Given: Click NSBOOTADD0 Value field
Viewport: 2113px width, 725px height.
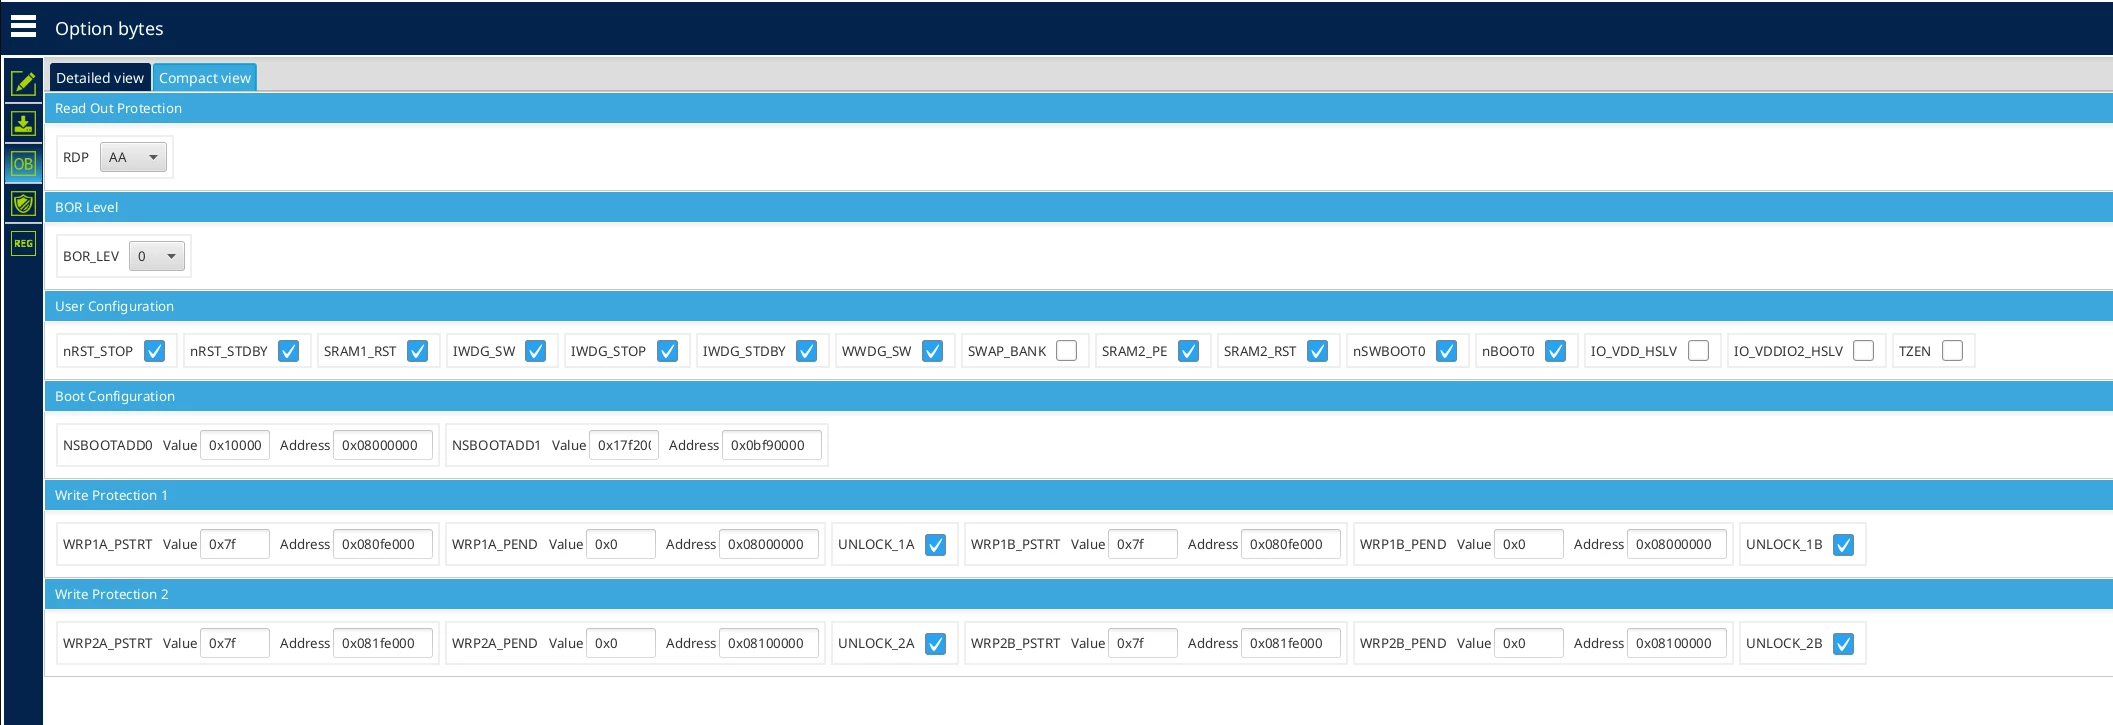Looking at the screenshot, I should pyautogui.click(x=235, y=445).
